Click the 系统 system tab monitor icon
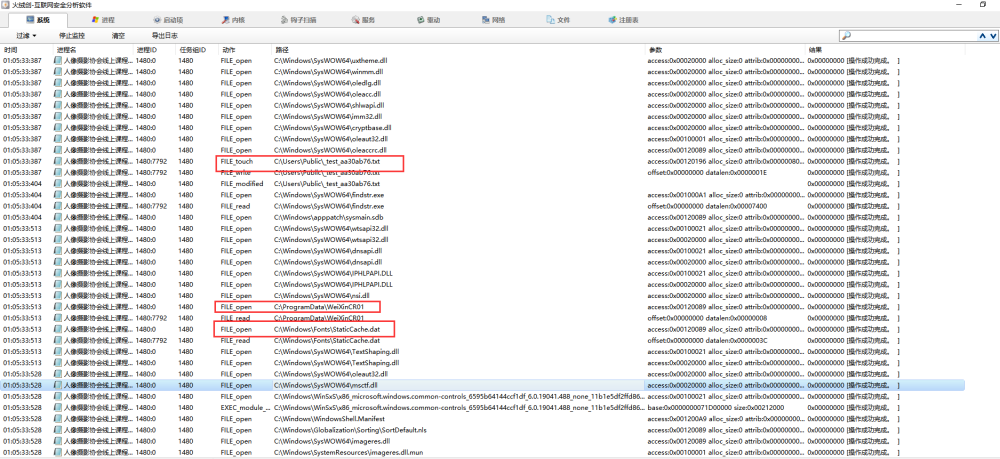 tap(30, 20)
